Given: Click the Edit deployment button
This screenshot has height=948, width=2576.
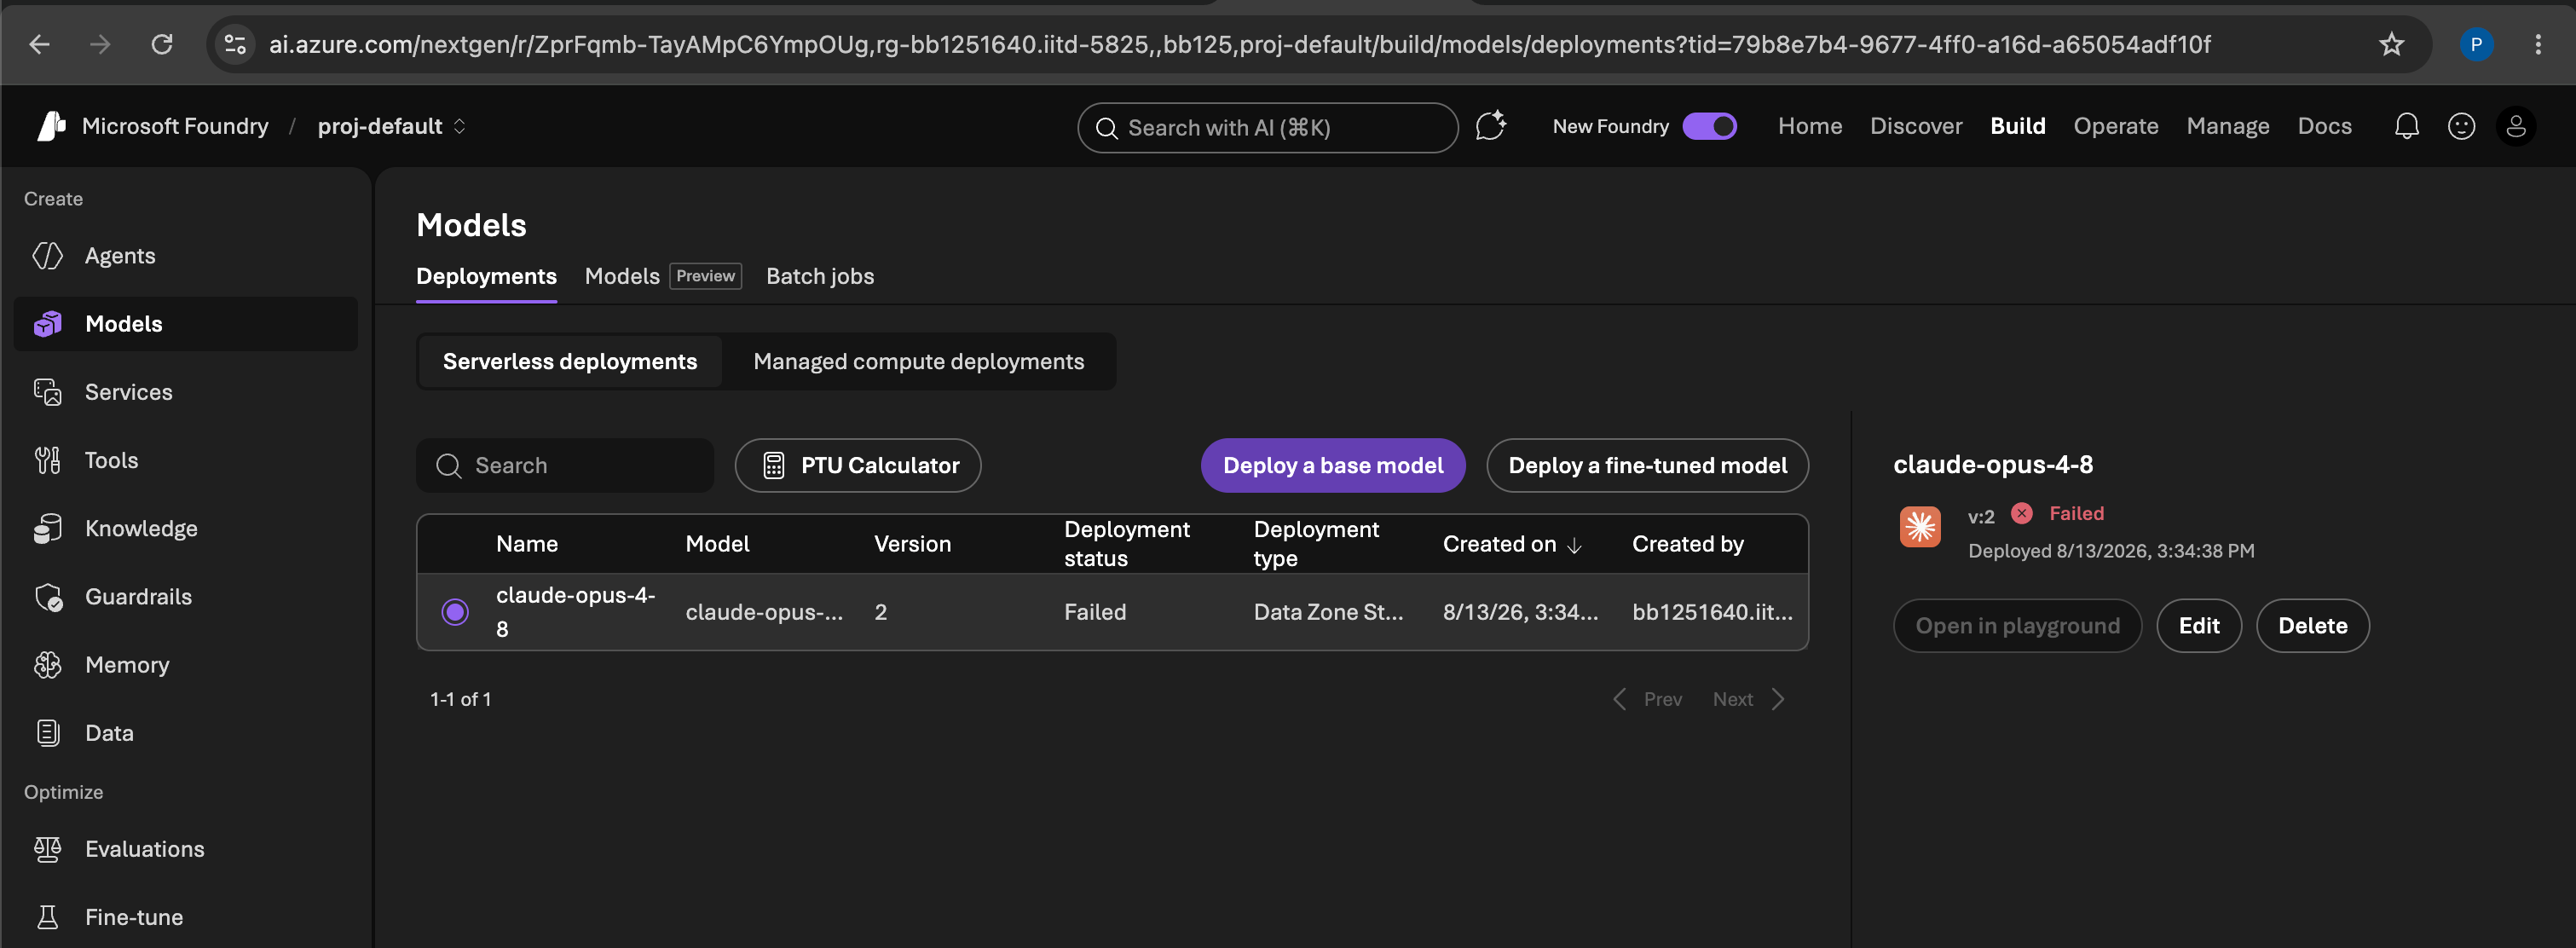Looking at the screenshot, I should (x=2199, y=626).
